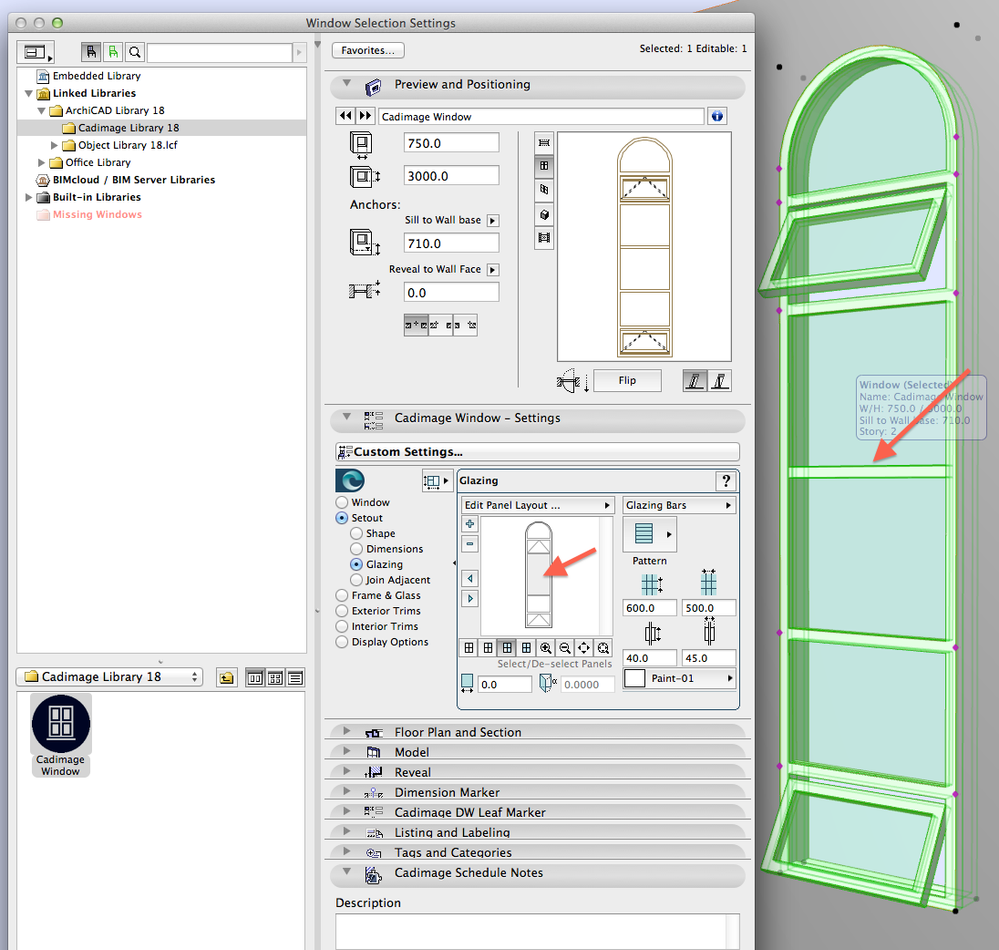The height and width of the screenshot is (950, 999).
Task: Click the Paint-01 color swatch
Action: (634, 679)
